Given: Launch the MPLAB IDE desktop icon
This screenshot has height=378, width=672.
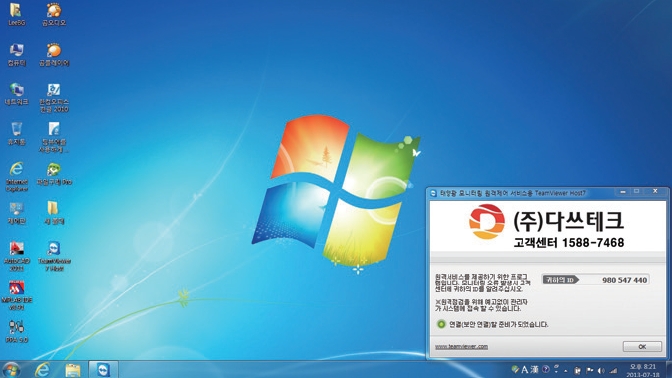Looking at the screenshot, I should coord(16,295).
